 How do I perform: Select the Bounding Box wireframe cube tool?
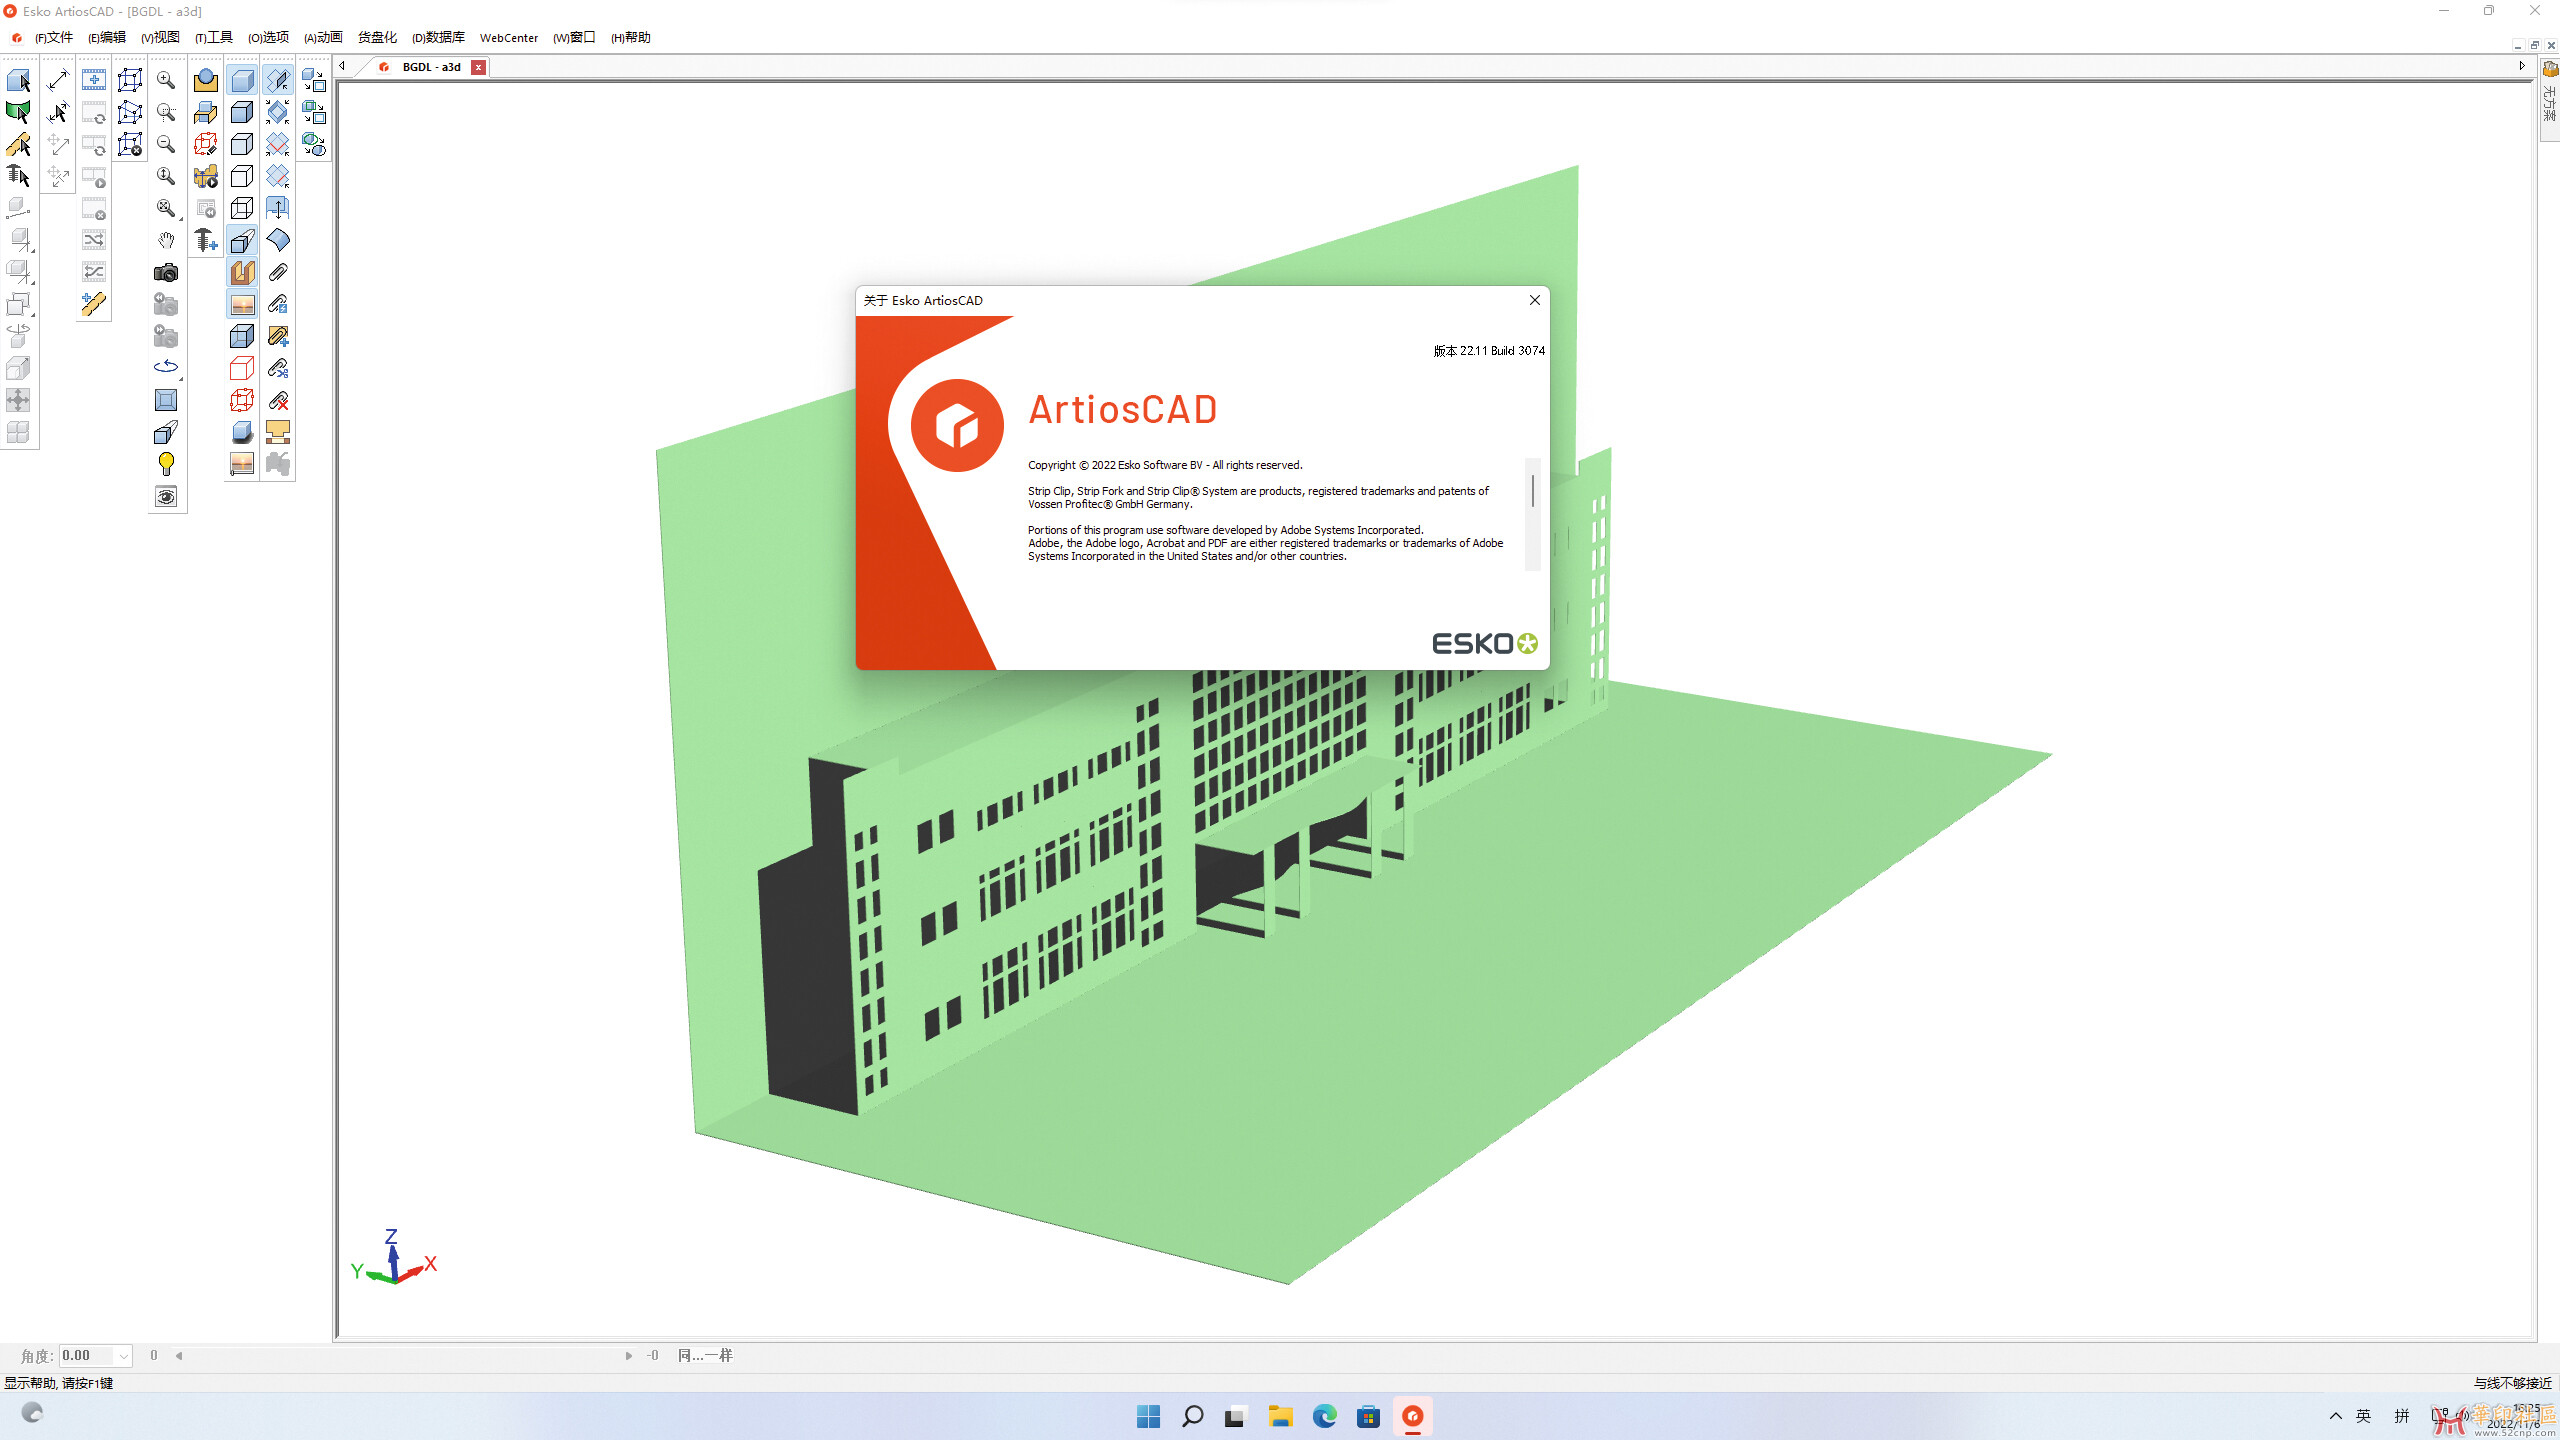[130, 80]
